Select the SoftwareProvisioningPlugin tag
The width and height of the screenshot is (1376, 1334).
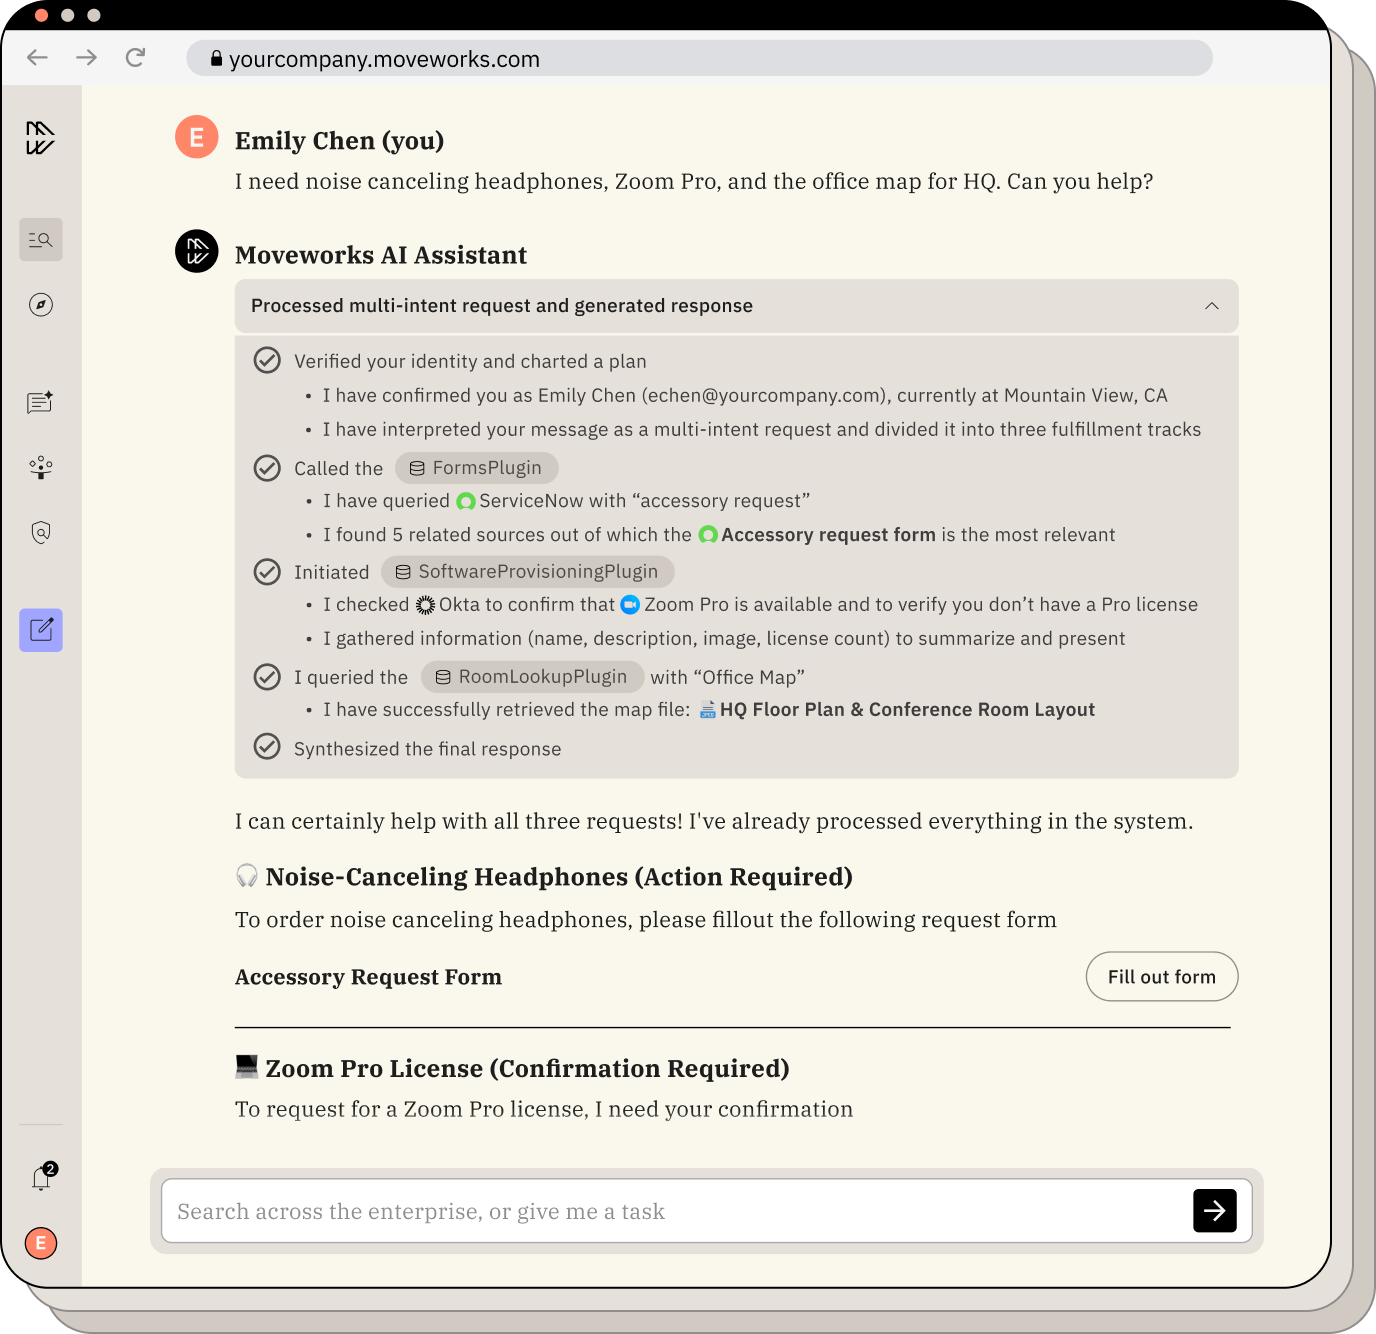pyautogui.click(x=527, y=571)
